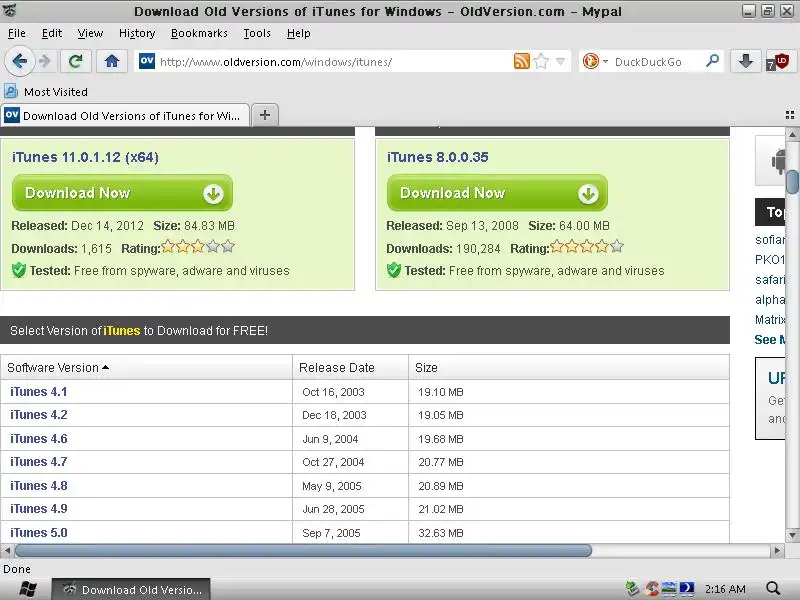This screenshot has width=800, height=600.
Task: Click the Android robot icon in sidebar
Action: [778, 161]
